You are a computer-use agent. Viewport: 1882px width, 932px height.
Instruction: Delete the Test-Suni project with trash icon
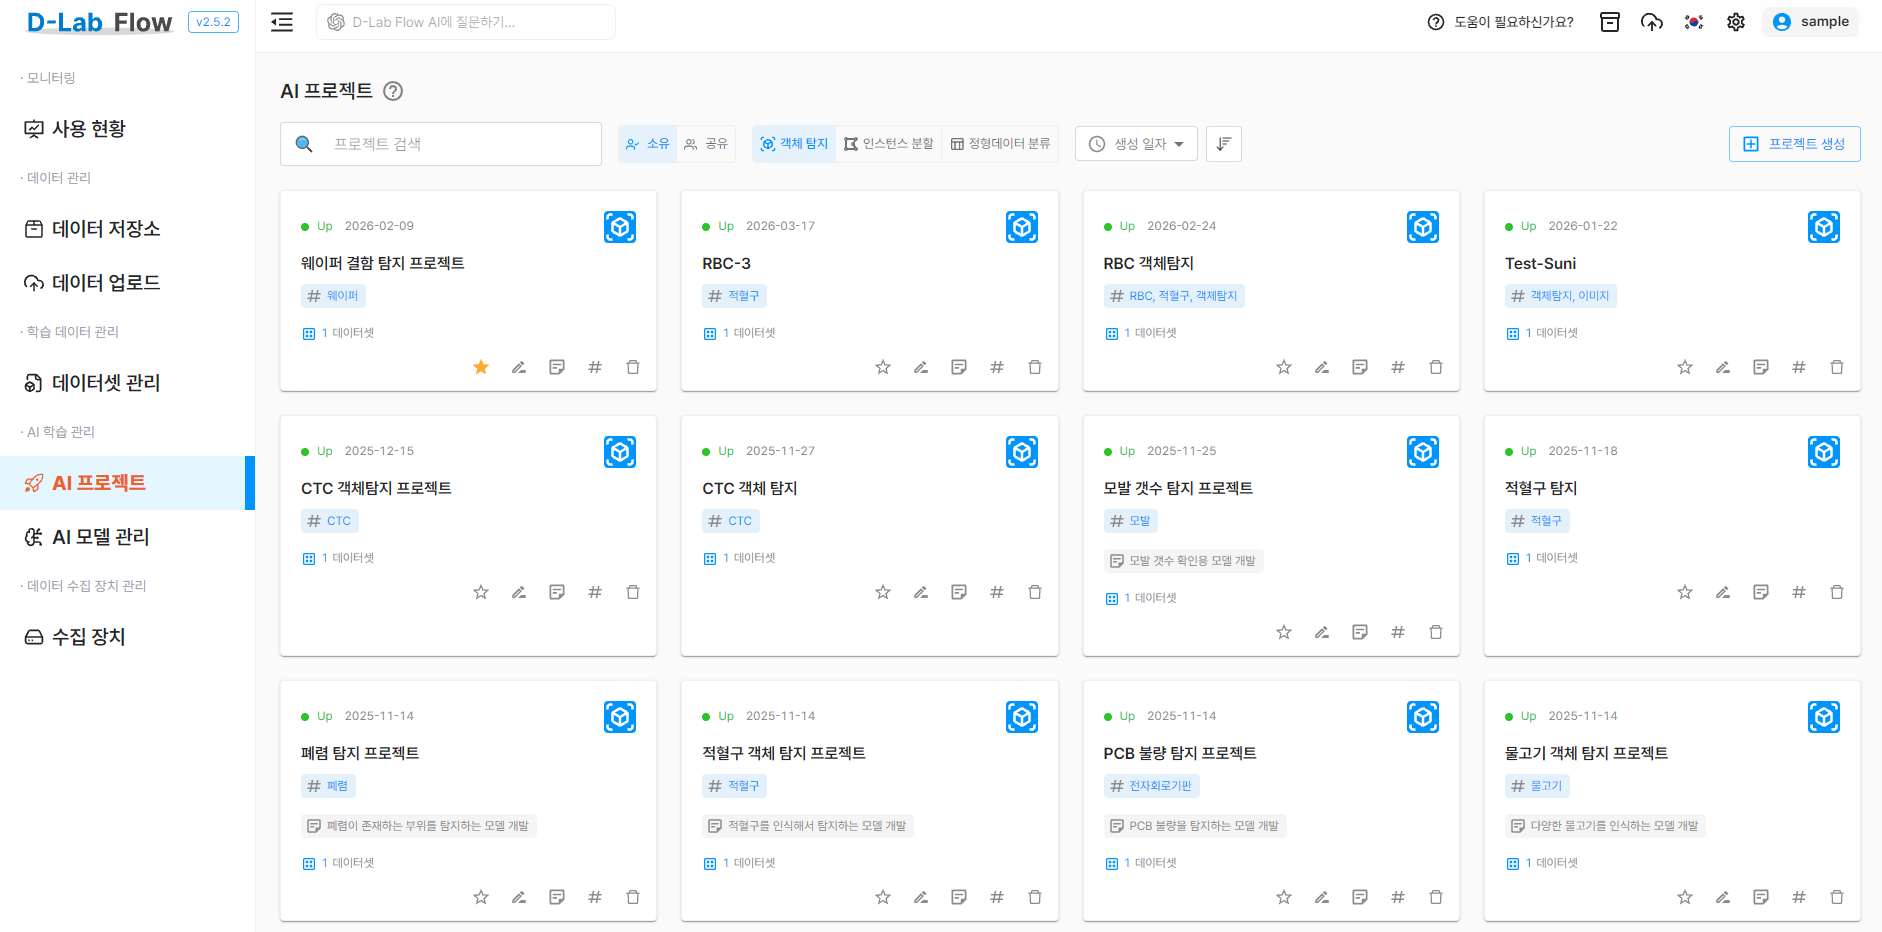pyautogui.click(x=1837, y=367)
